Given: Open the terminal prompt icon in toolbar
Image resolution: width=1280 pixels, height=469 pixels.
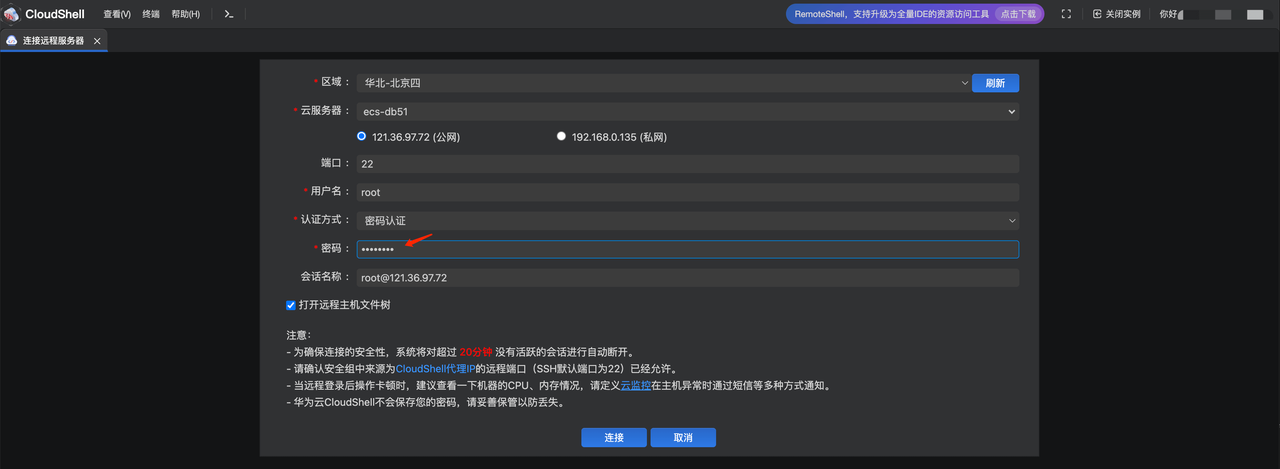Looking at the screenshot, I should [229, 14].
